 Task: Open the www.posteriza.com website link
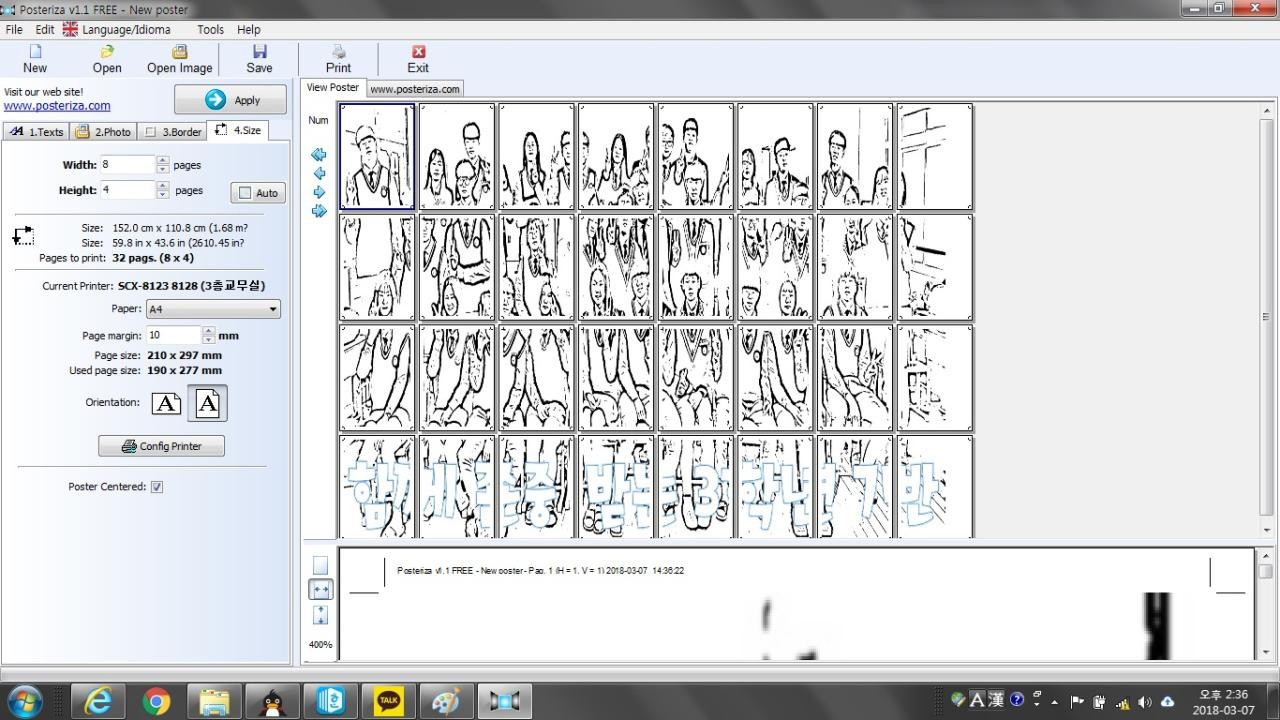pos(57,106)
